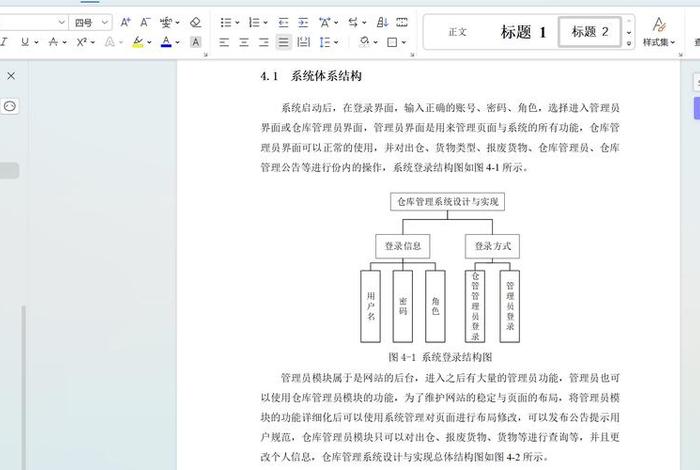Viewport: 700px width, 470px height.
Task: Apply the yellow highlight color
Action: click(138, 42)
